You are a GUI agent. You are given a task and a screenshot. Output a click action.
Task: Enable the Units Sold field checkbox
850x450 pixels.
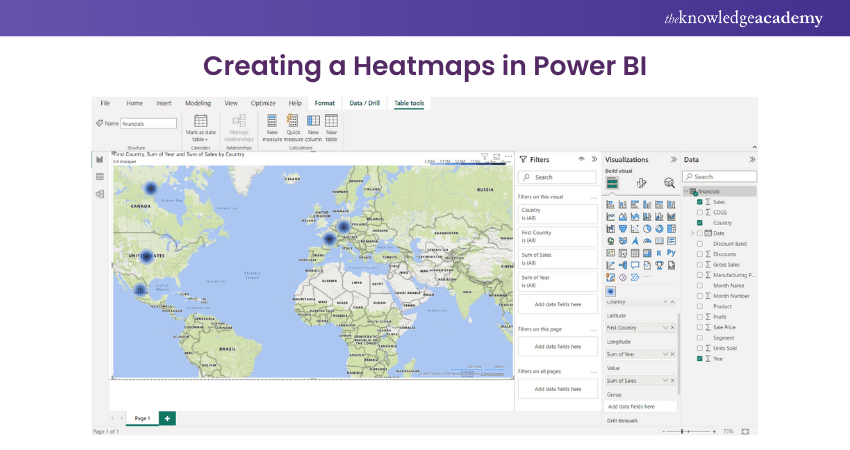(x=699, y=348)
